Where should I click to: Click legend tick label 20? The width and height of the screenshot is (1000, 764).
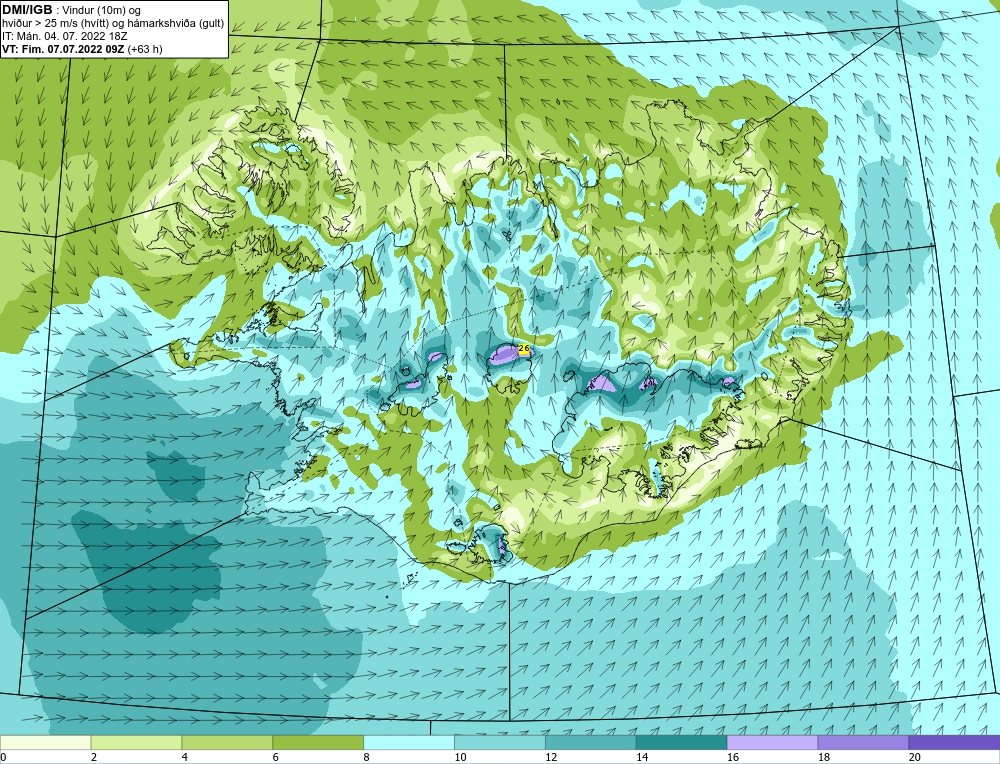[915, 757]
